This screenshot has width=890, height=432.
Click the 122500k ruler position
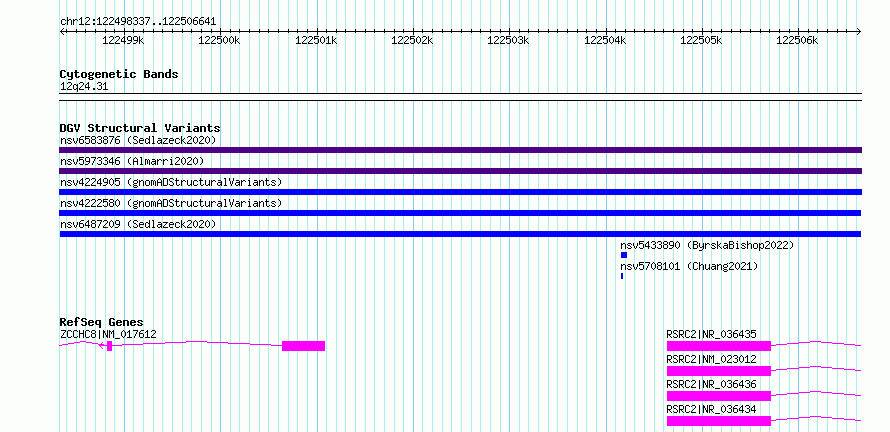pyautogui.click(x=220, y=40)
